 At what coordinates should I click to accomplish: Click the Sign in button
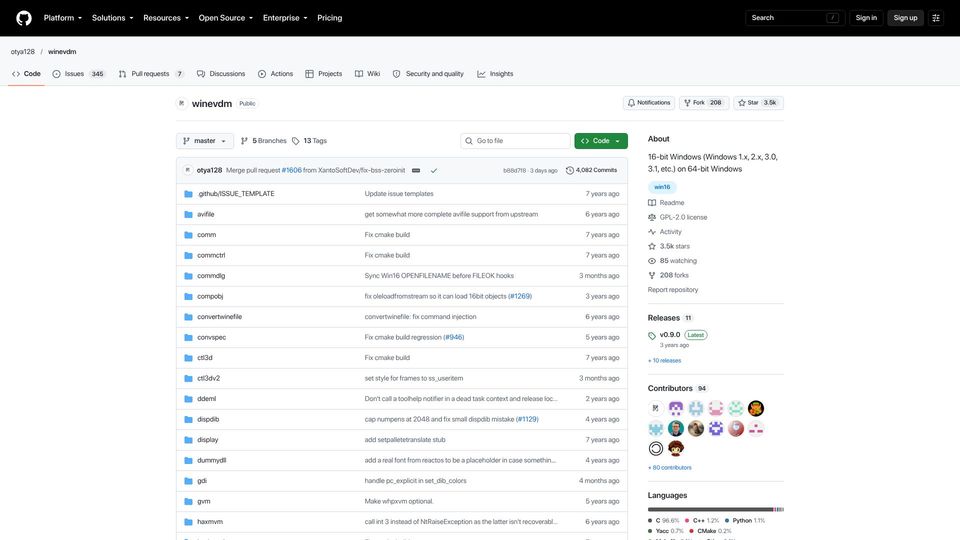(866, 18)
